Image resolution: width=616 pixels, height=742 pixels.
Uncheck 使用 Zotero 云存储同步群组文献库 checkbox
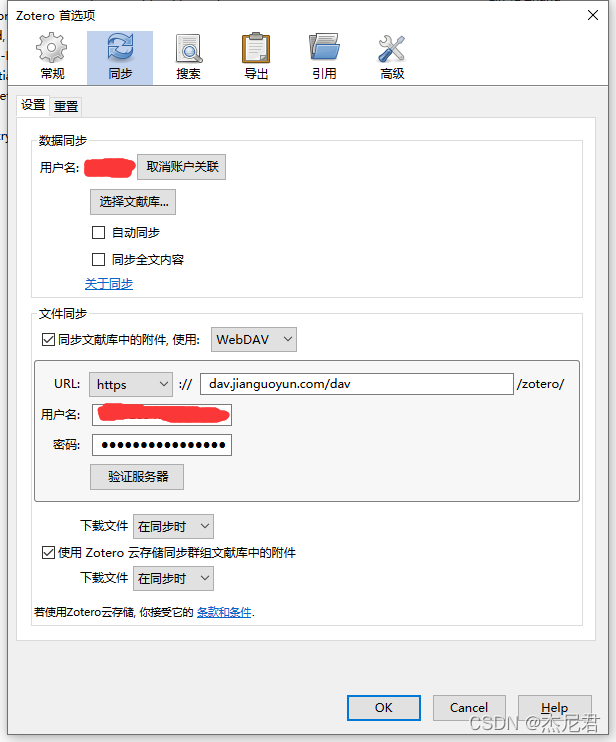(48, 553)
